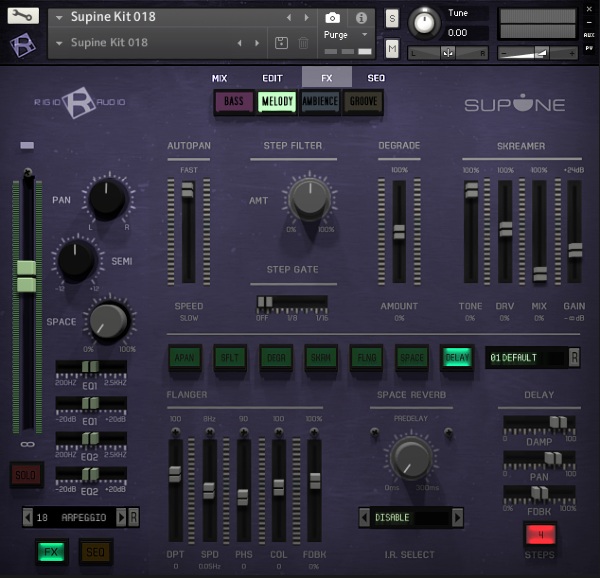This screenshot has width=600, height=578.
Task: Toggle the DELAY effect on or off
Action: click(456, 358)
